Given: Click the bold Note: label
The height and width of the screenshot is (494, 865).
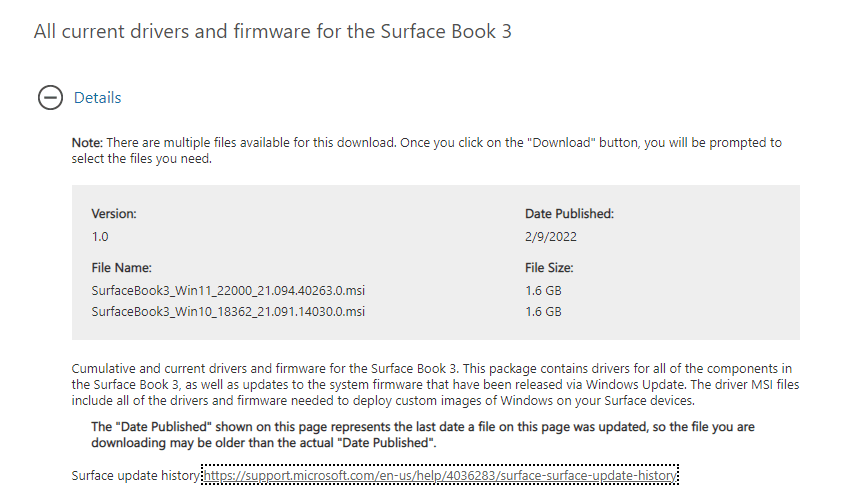Looking at the screenshot, I should click(87, 142).
